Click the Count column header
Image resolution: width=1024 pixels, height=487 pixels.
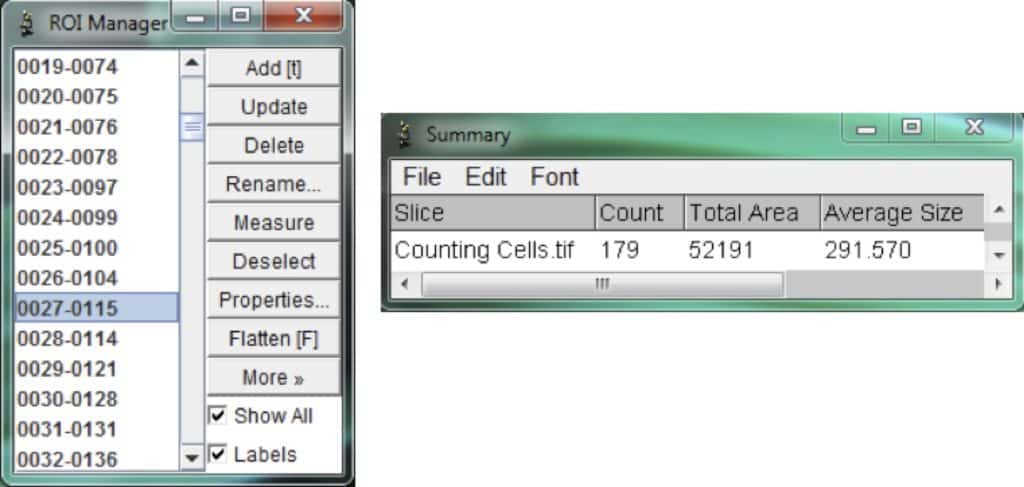640,213
